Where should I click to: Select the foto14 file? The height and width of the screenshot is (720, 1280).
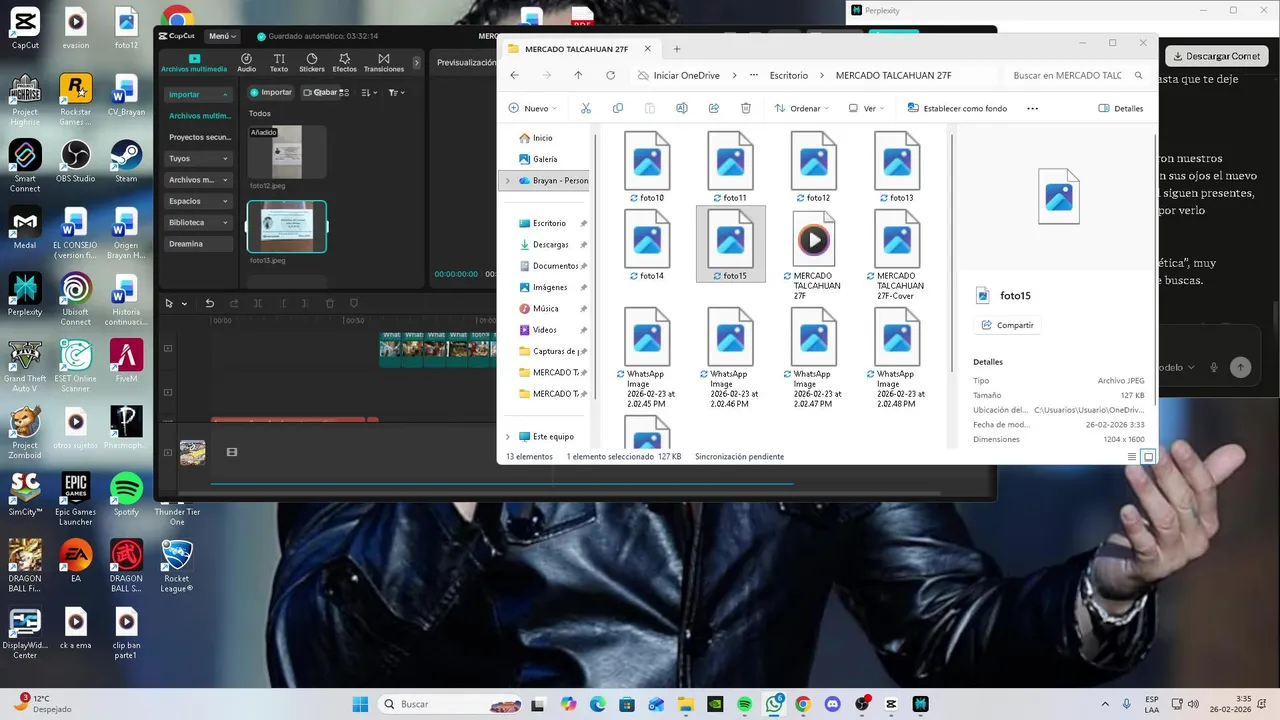coord(647,245)
